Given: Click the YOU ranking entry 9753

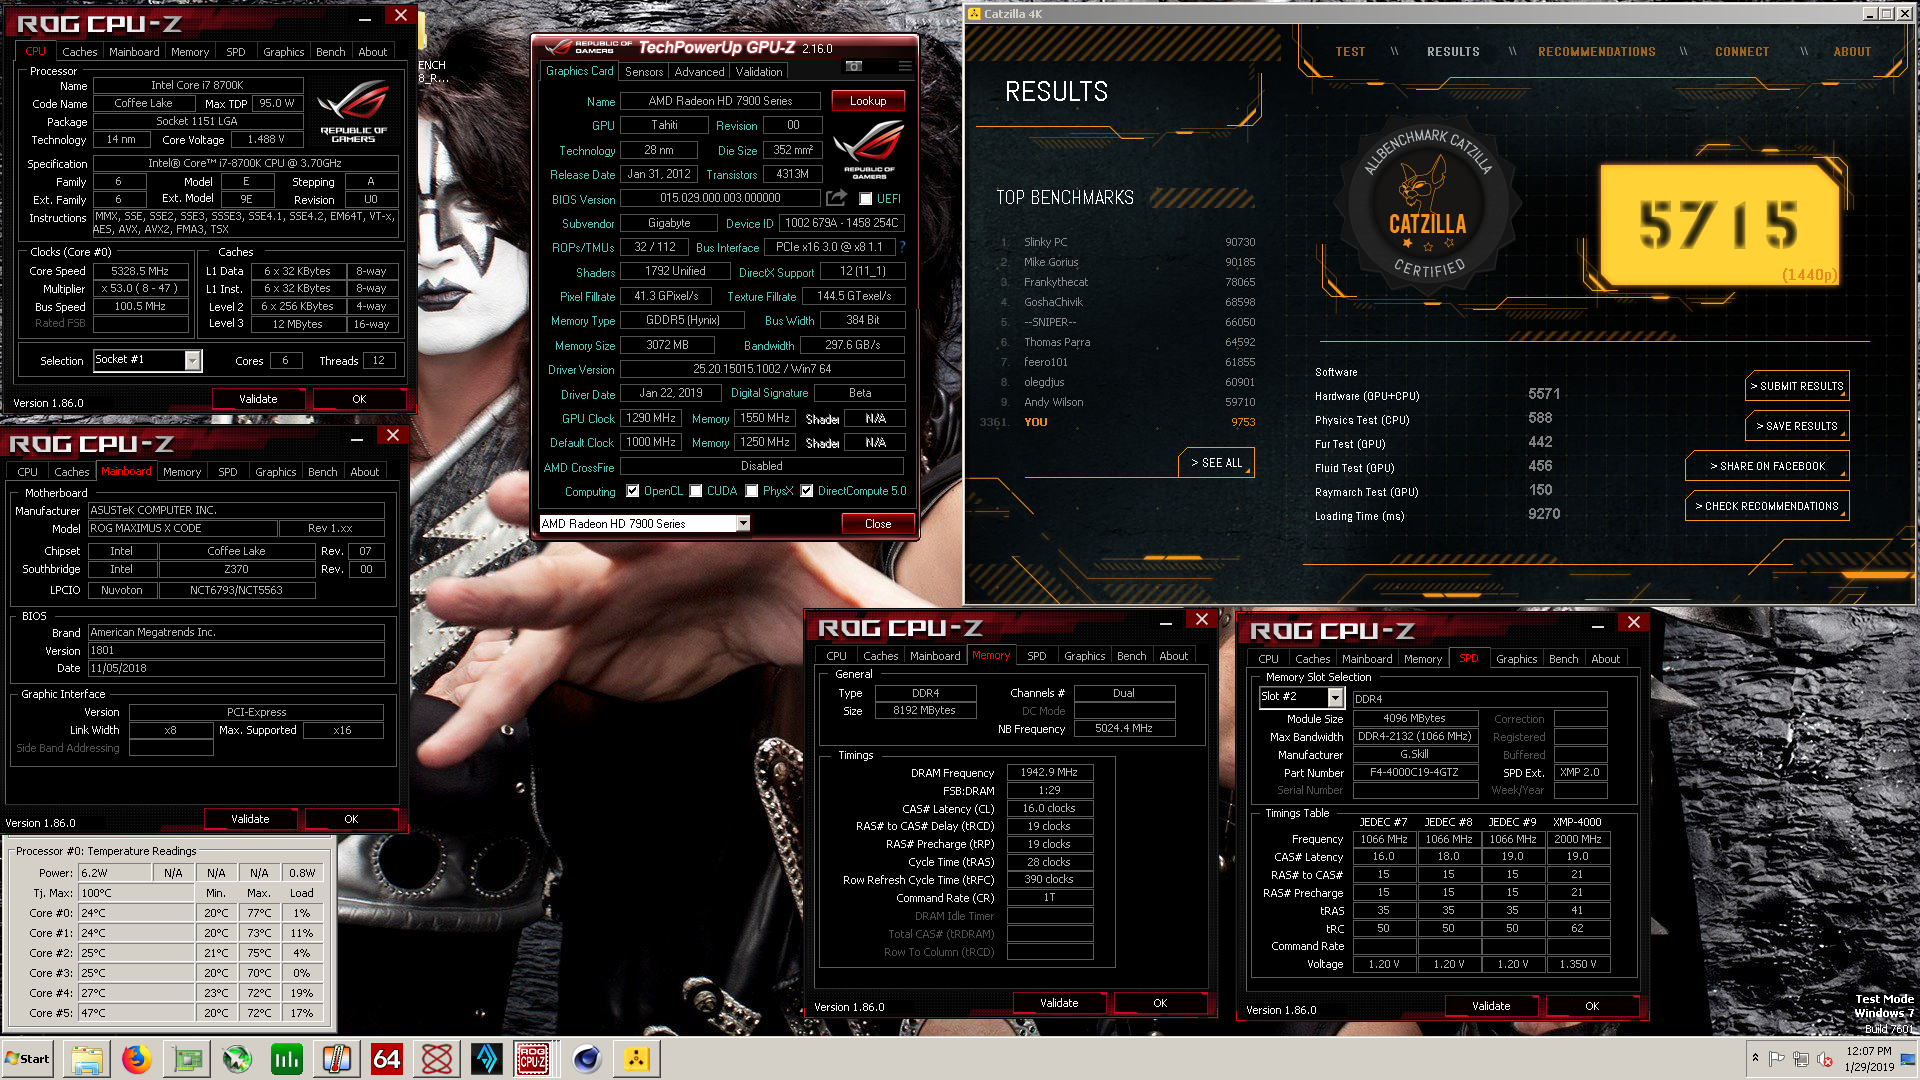Looking at the screenshot, I should click(1117, 422).
